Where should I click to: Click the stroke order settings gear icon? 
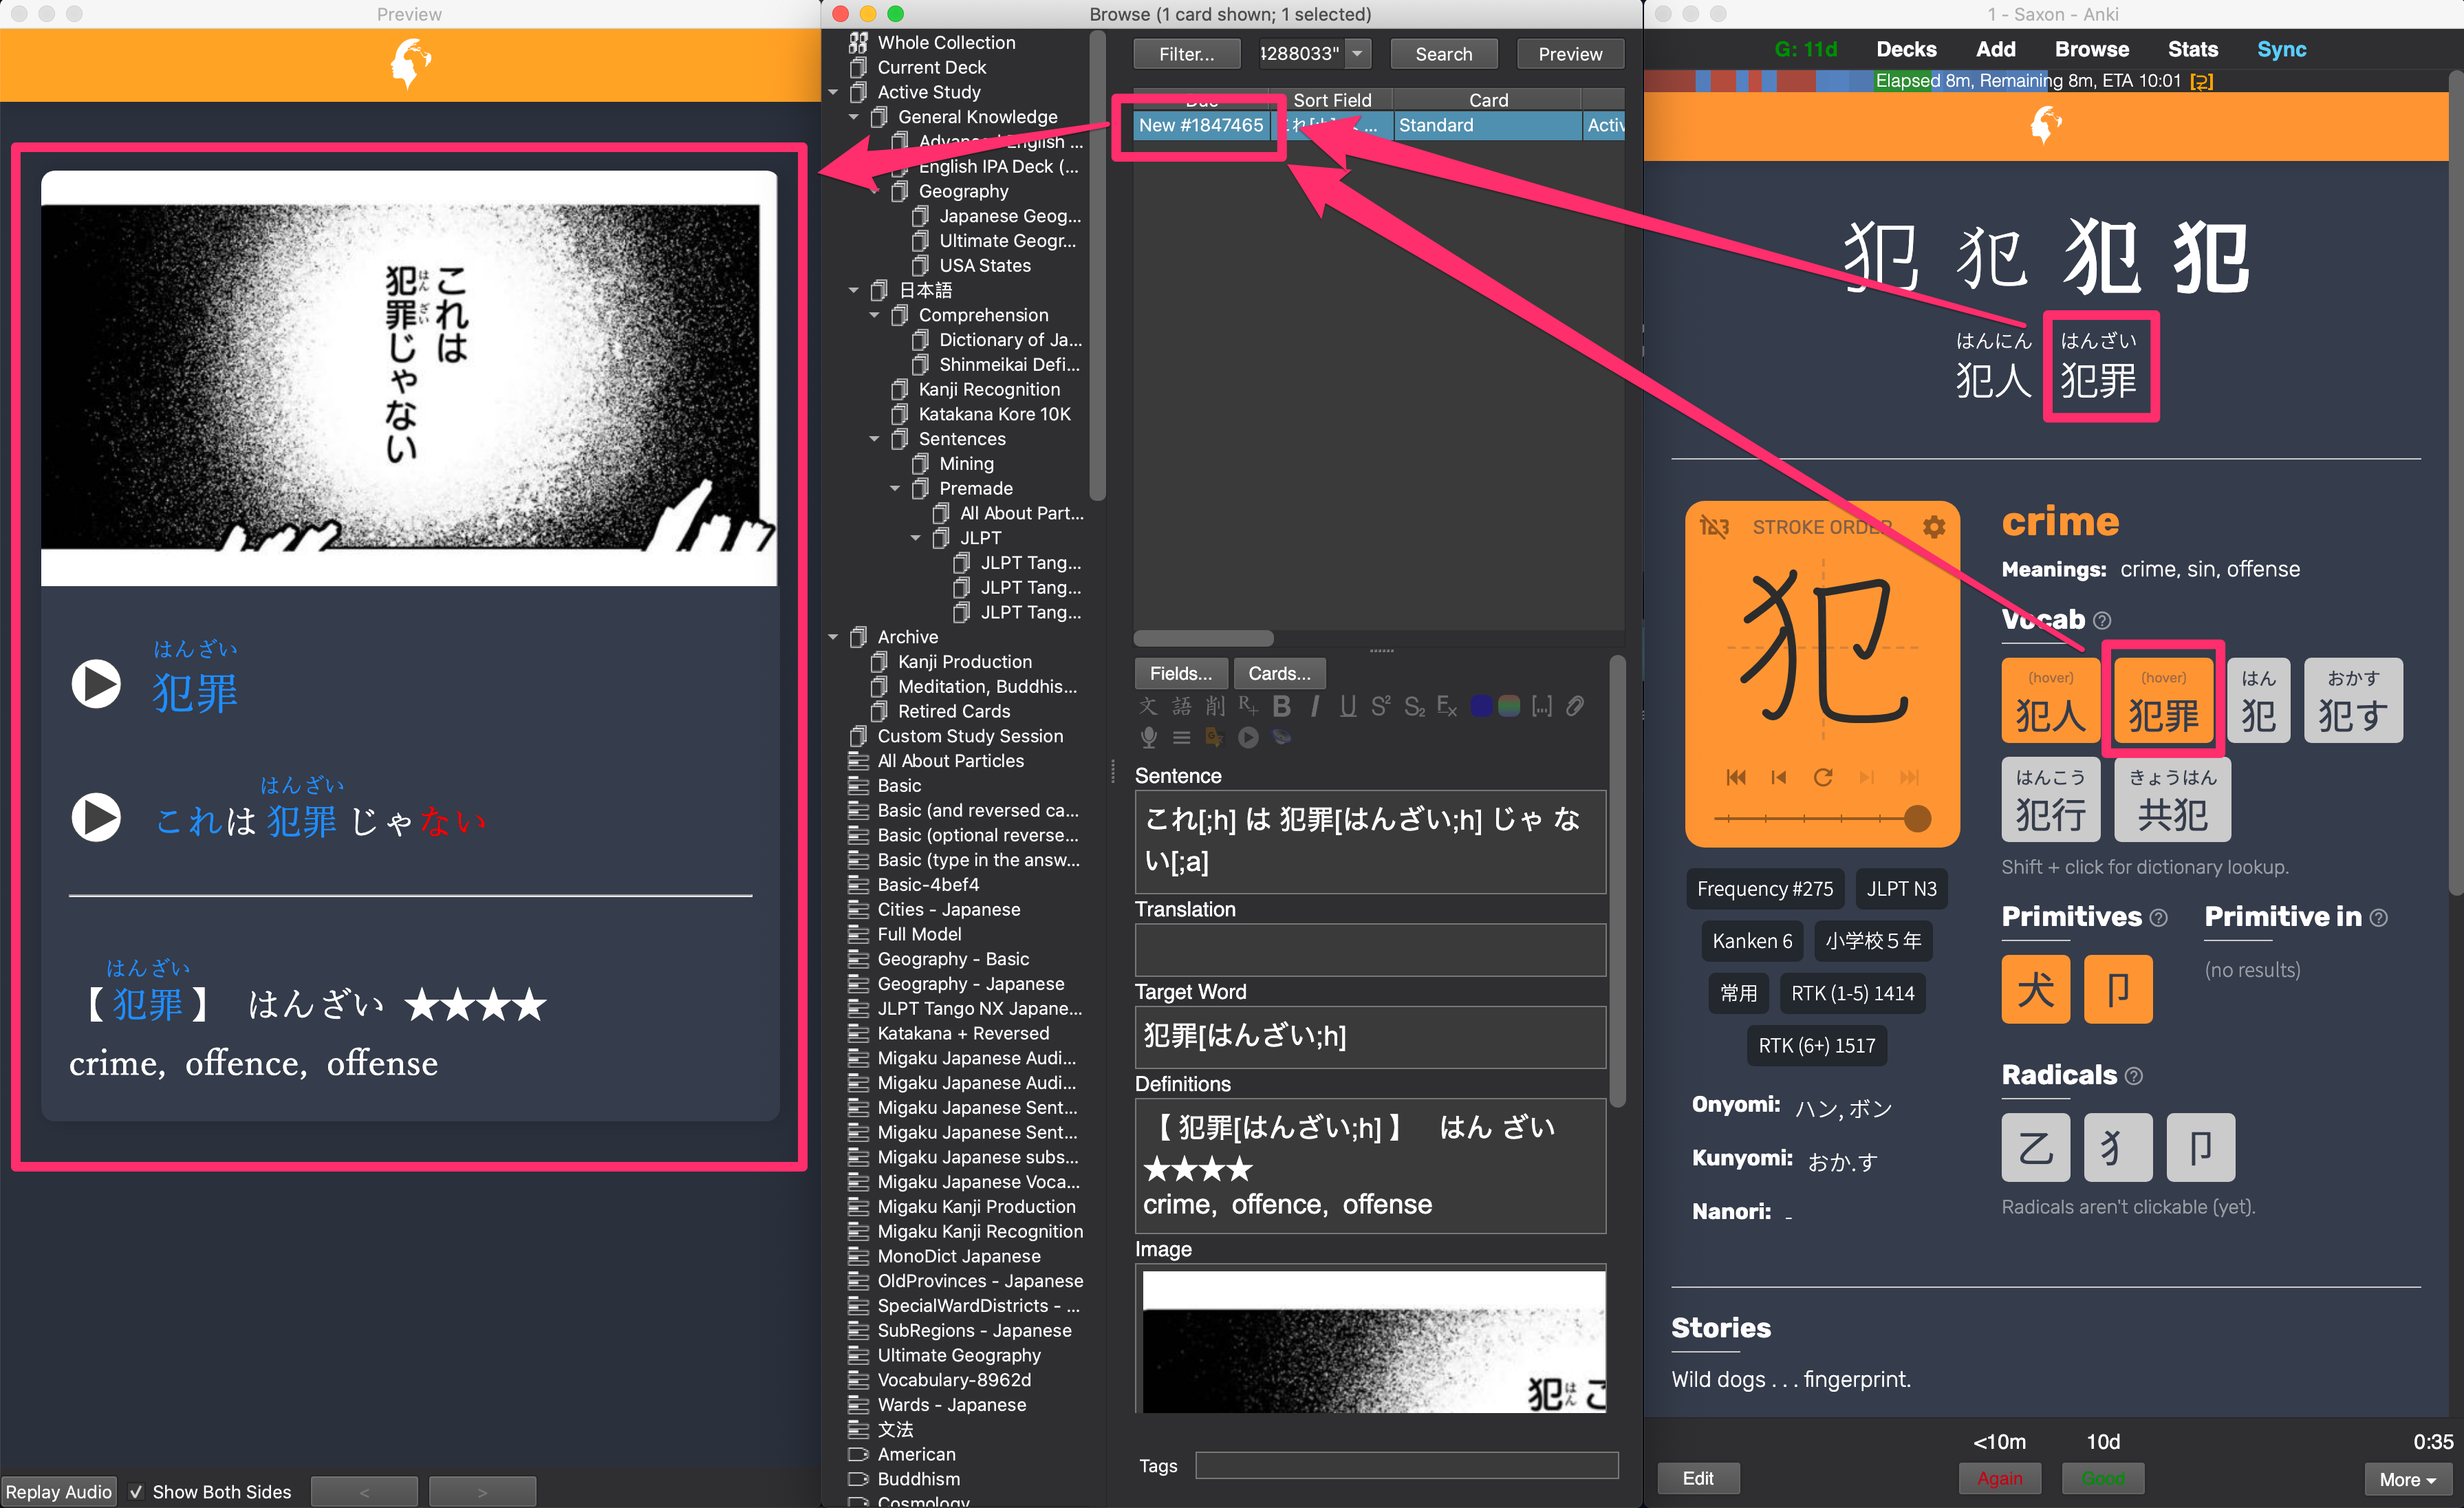(1934, 527)
